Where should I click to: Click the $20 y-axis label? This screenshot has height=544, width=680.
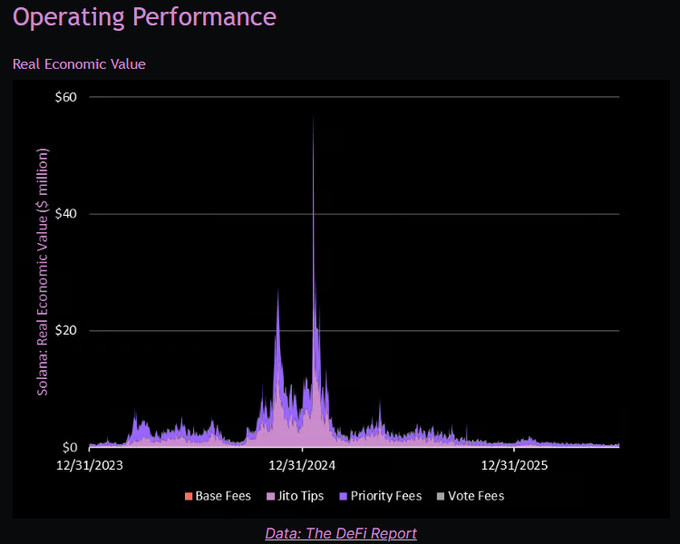(x=66, y=331)
